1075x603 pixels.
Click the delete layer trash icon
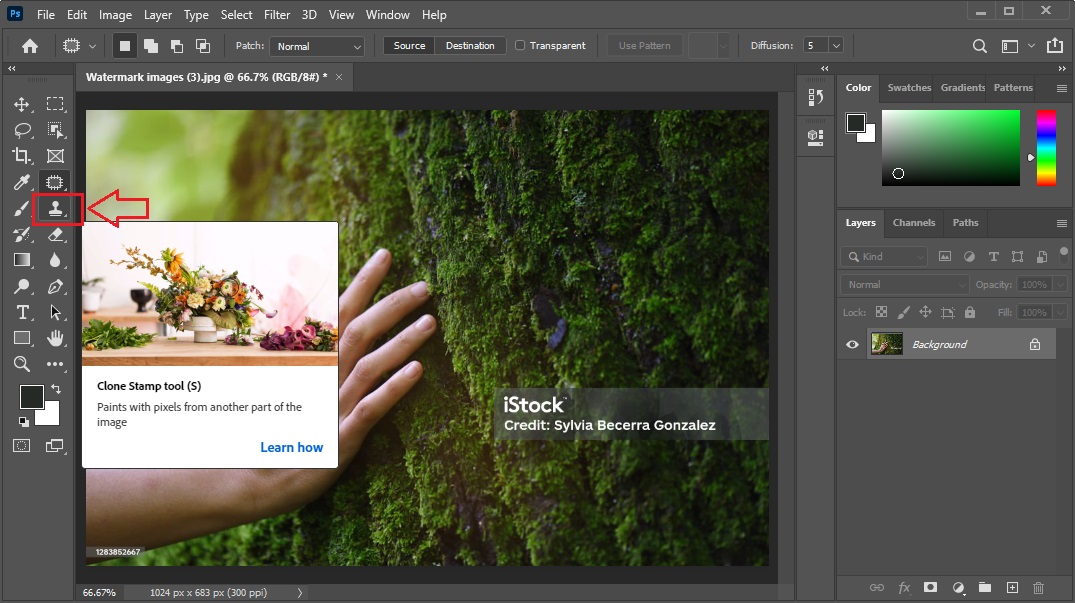[1038, 587]
